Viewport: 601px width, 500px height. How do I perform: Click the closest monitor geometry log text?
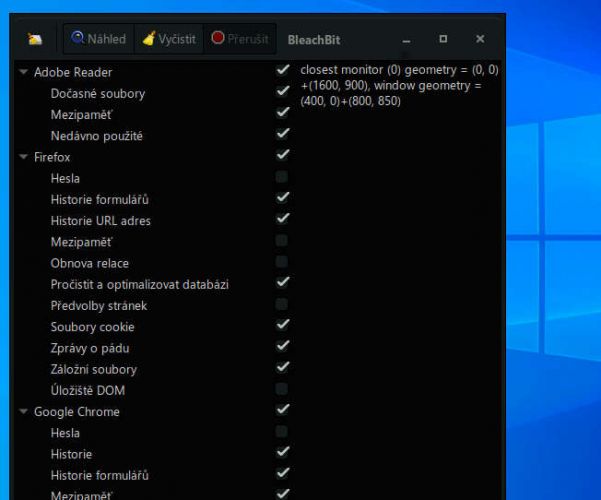[399, 86]
